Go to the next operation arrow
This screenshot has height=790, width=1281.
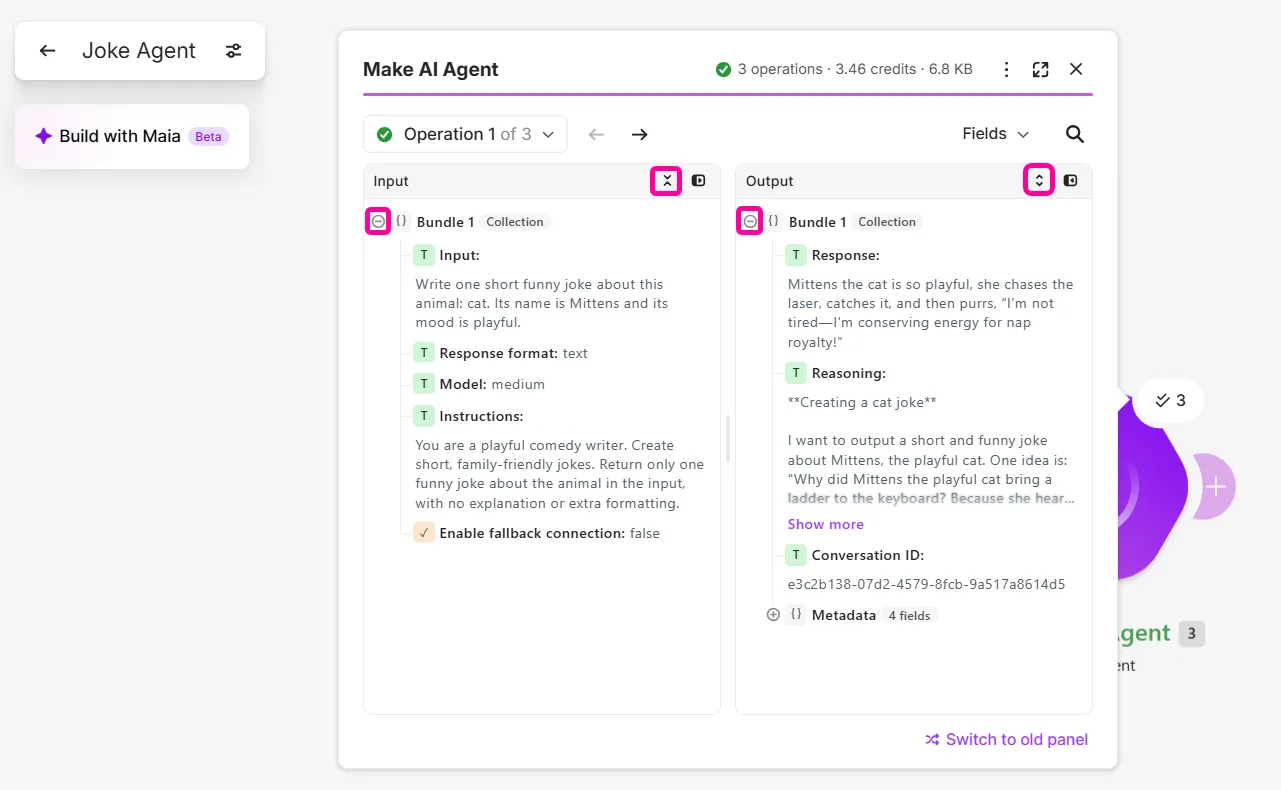640,134
